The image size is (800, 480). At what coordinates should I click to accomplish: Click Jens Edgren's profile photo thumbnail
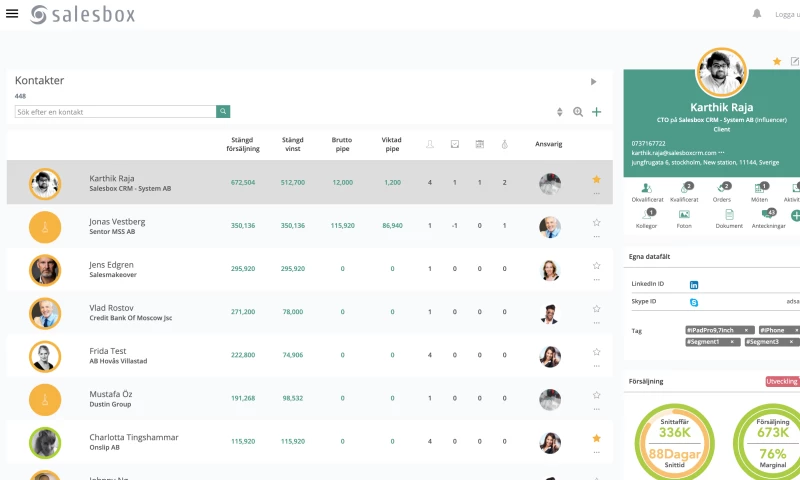click(45, 270)
